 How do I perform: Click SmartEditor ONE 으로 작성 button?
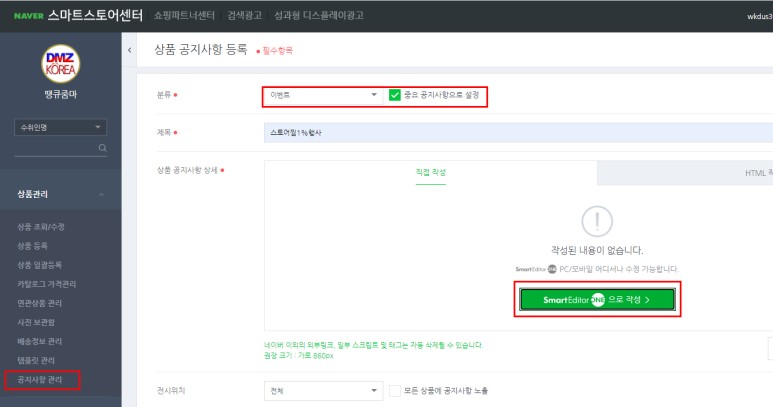coord(597,300)
